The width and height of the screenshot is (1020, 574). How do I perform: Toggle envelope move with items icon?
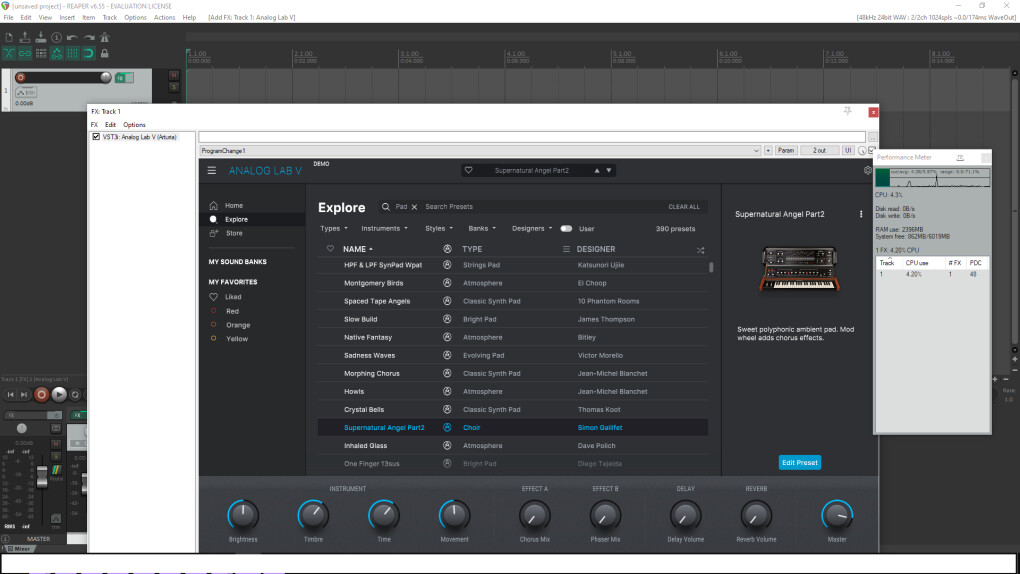coord(57,53)
